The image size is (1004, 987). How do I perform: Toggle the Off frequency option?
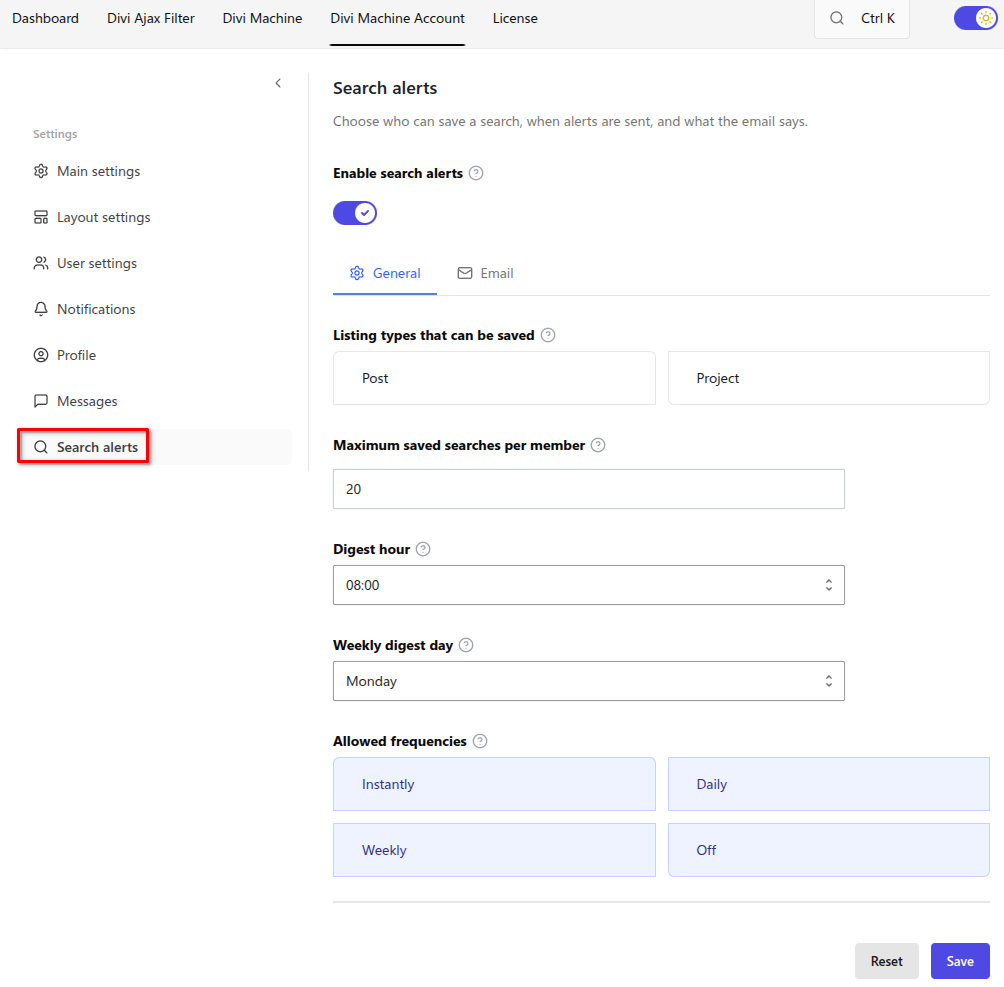tap(829, 850)
